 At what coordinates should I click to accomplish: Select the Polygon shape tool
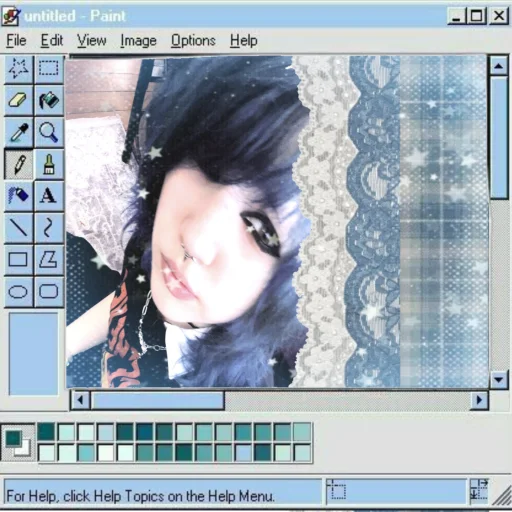click(49, 260)
